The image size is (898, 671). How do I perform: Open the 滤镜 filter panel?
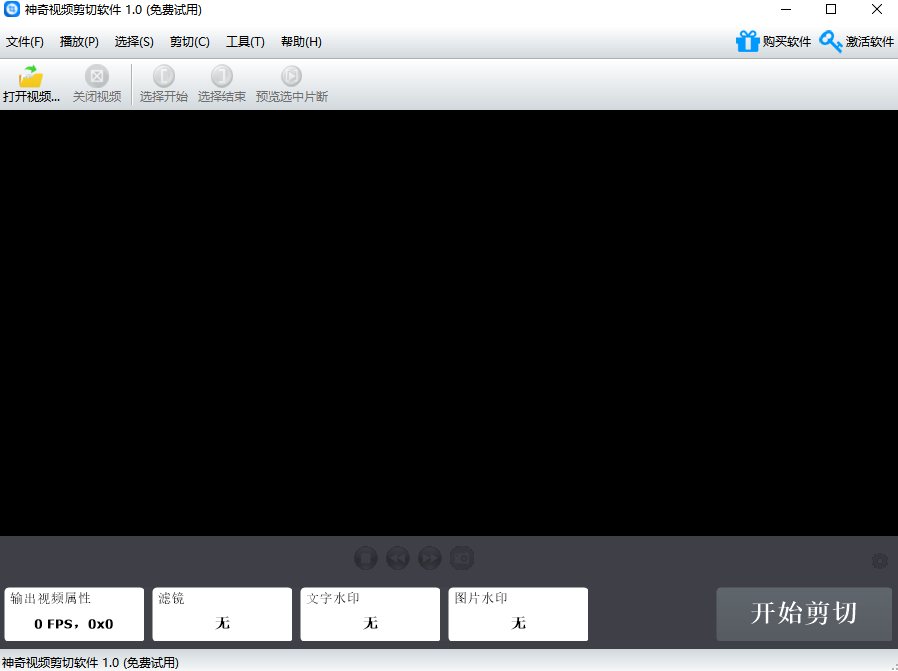click(221, 613)
